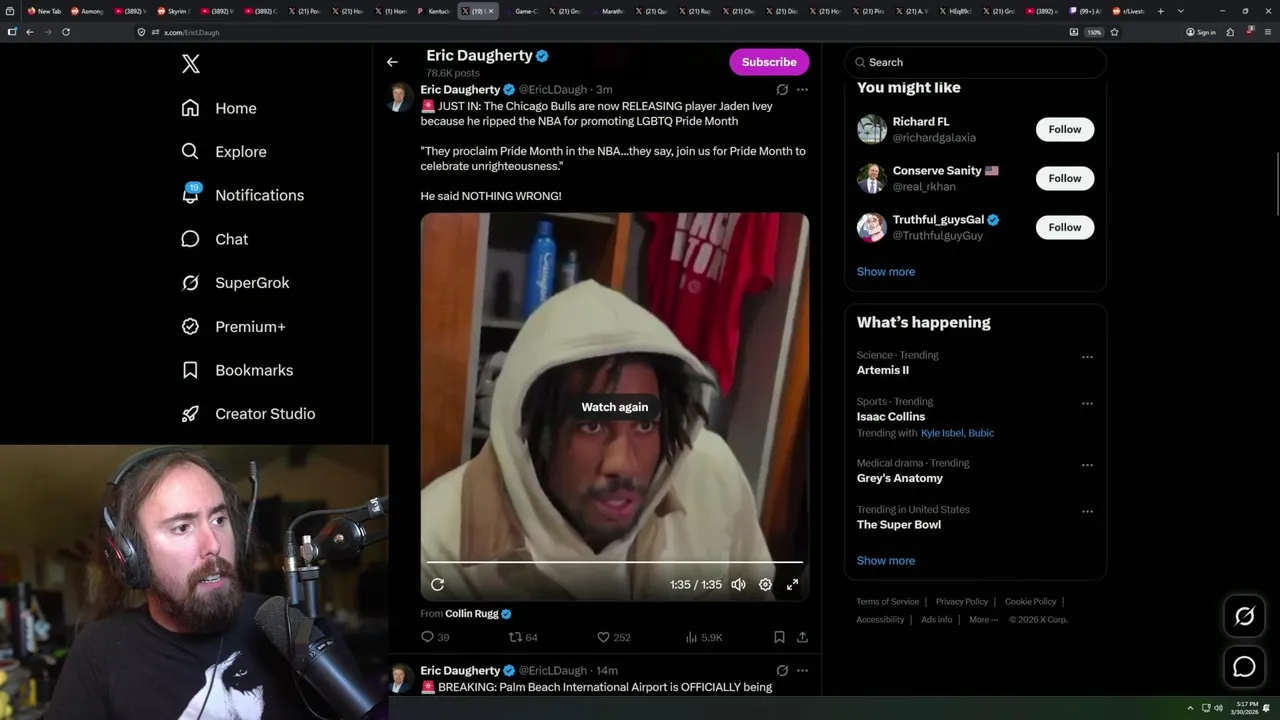Viewport: 1280px width, 720px height.
Task: Subscribe to Eric Daugherty
Action: tap(769, 62)
